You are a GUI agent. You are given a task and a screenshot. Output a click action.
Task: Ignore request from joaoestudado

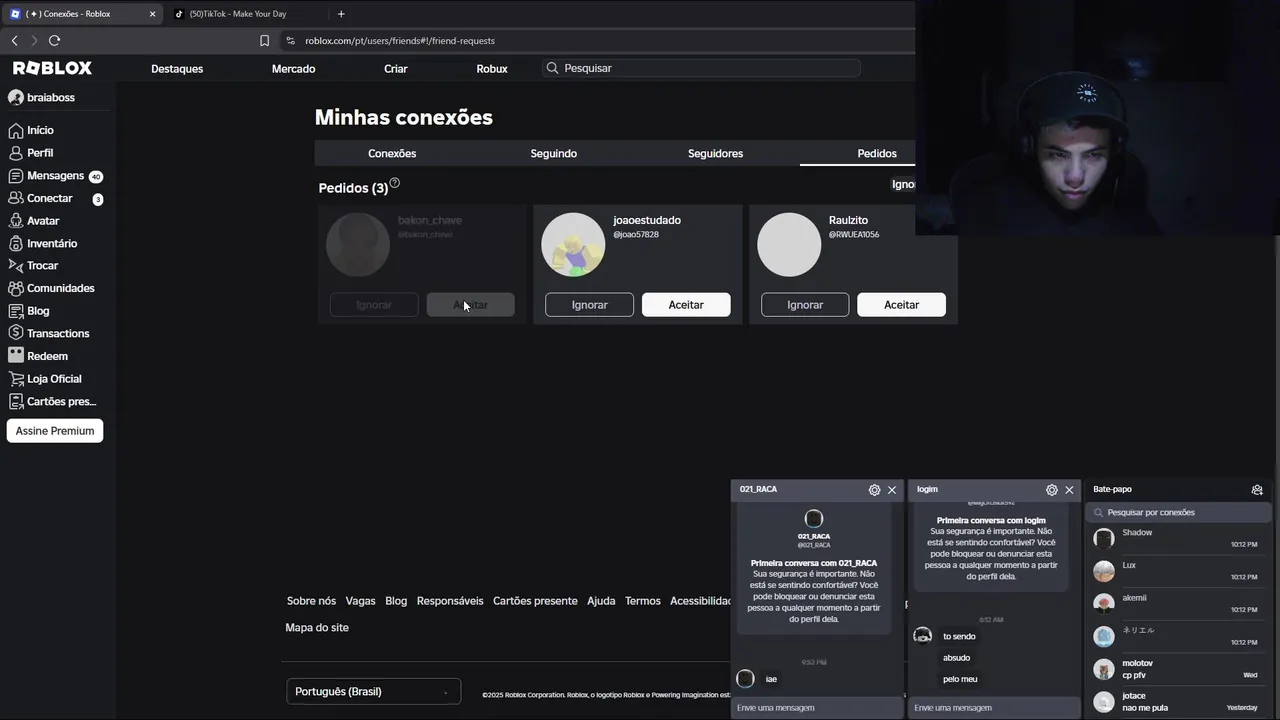589,305
